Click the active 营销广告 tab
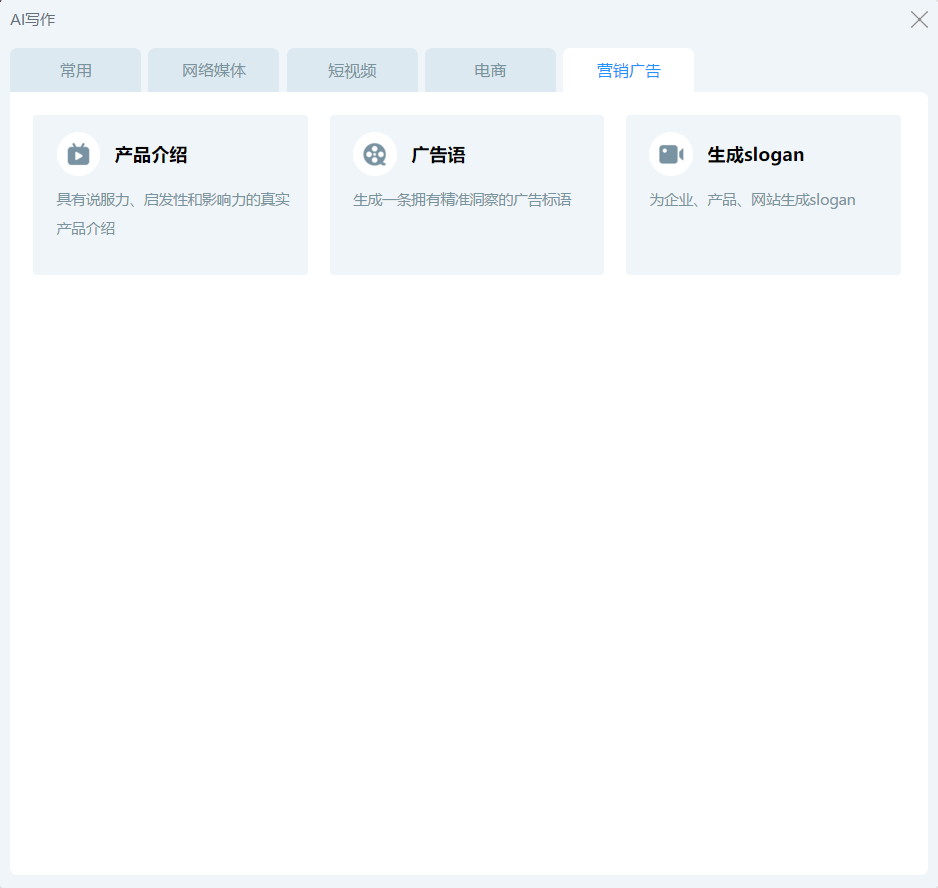 pyautogui.click(x=628, y=71)
